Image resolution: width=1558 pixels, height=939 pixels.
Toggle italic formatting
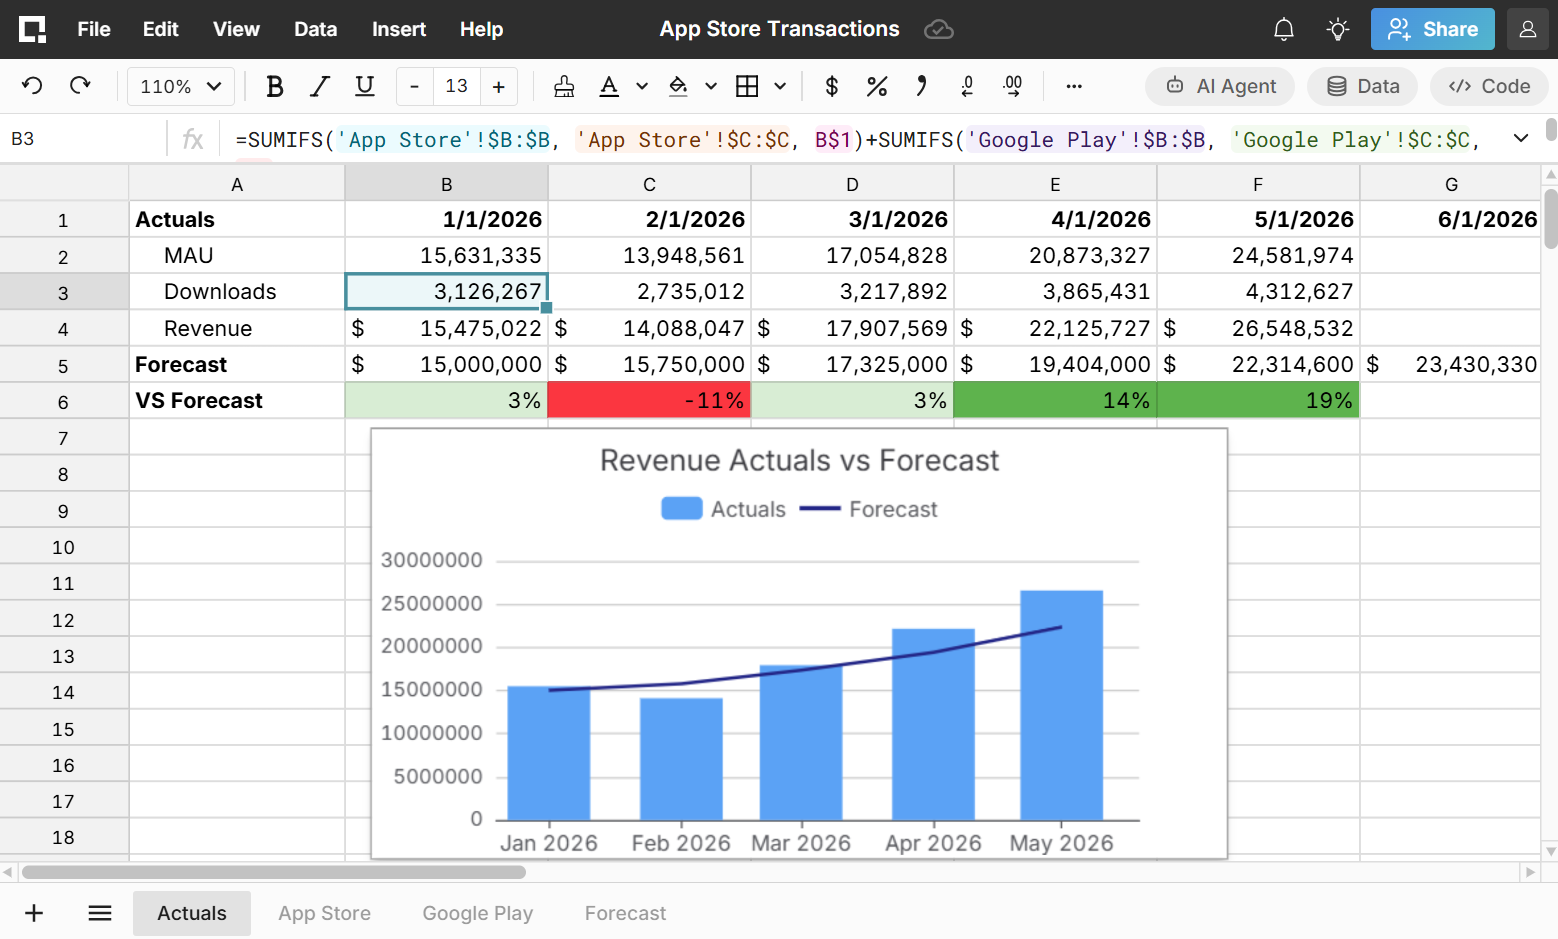pos(320,86)
